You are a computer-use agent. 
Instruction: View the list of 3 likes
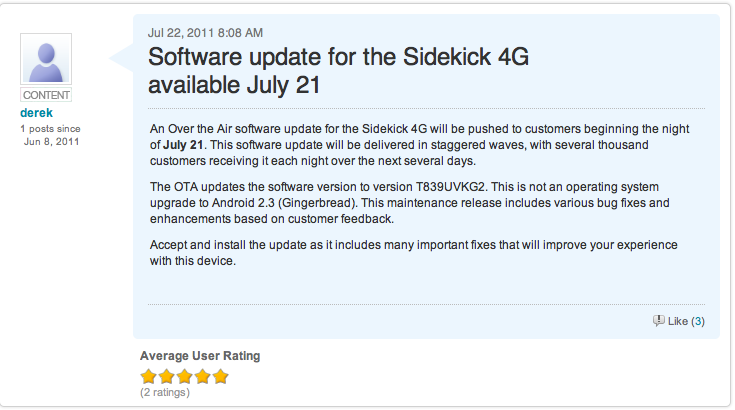coord(698,321)
